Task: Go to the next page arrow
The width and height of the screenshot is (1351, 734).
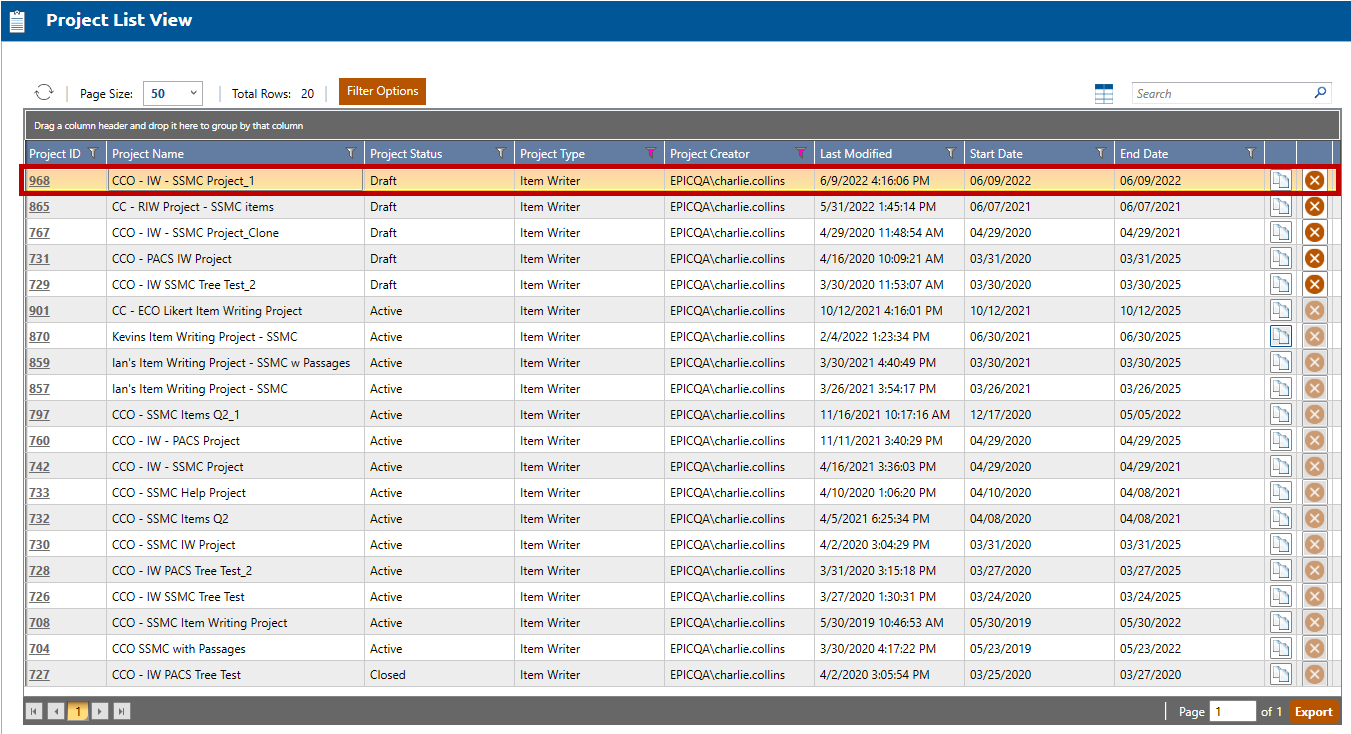Action: click(x=100, y=712)
